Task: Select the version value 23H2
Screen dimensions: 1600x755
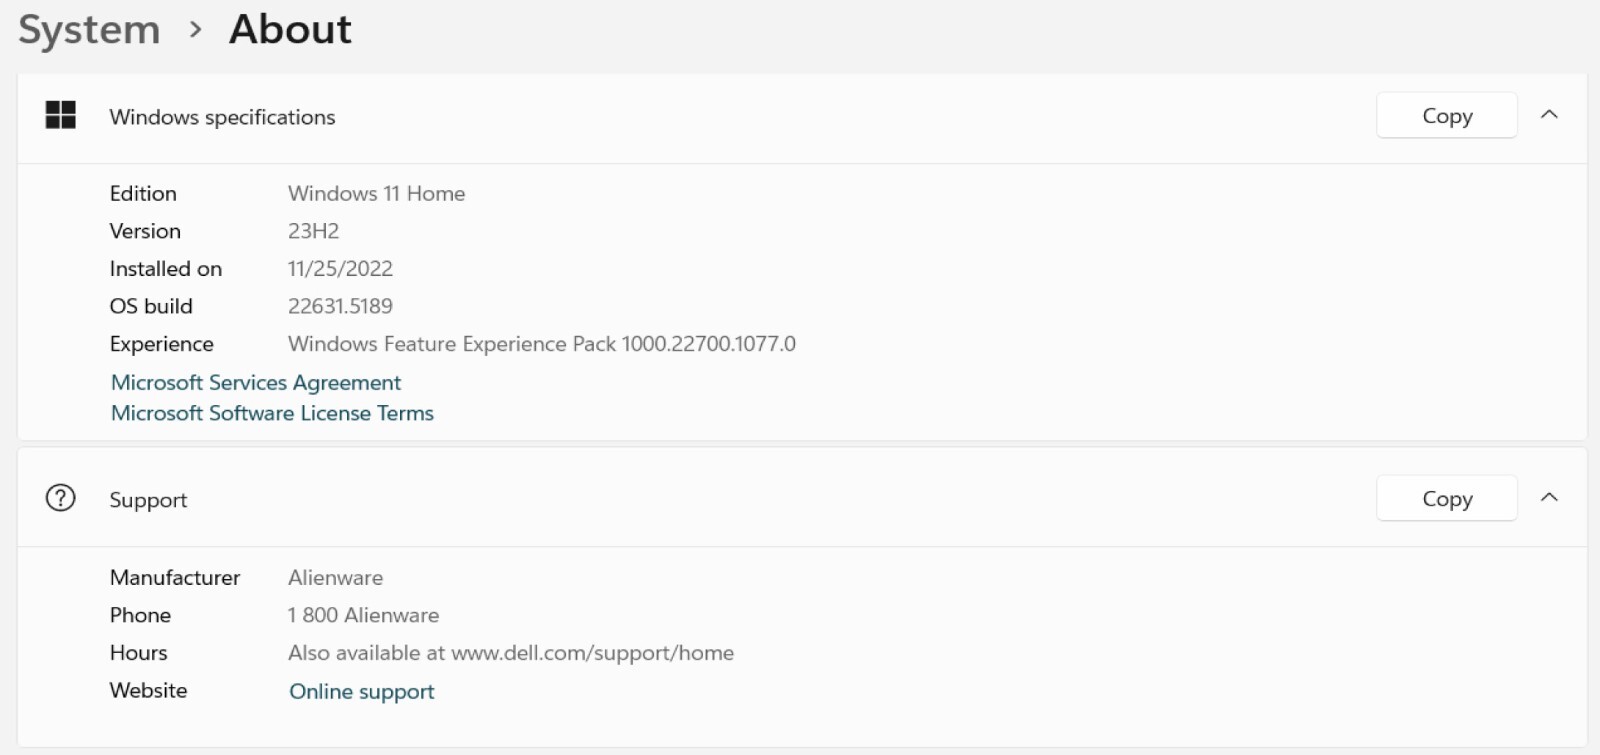Action: [x=313, y=231]
